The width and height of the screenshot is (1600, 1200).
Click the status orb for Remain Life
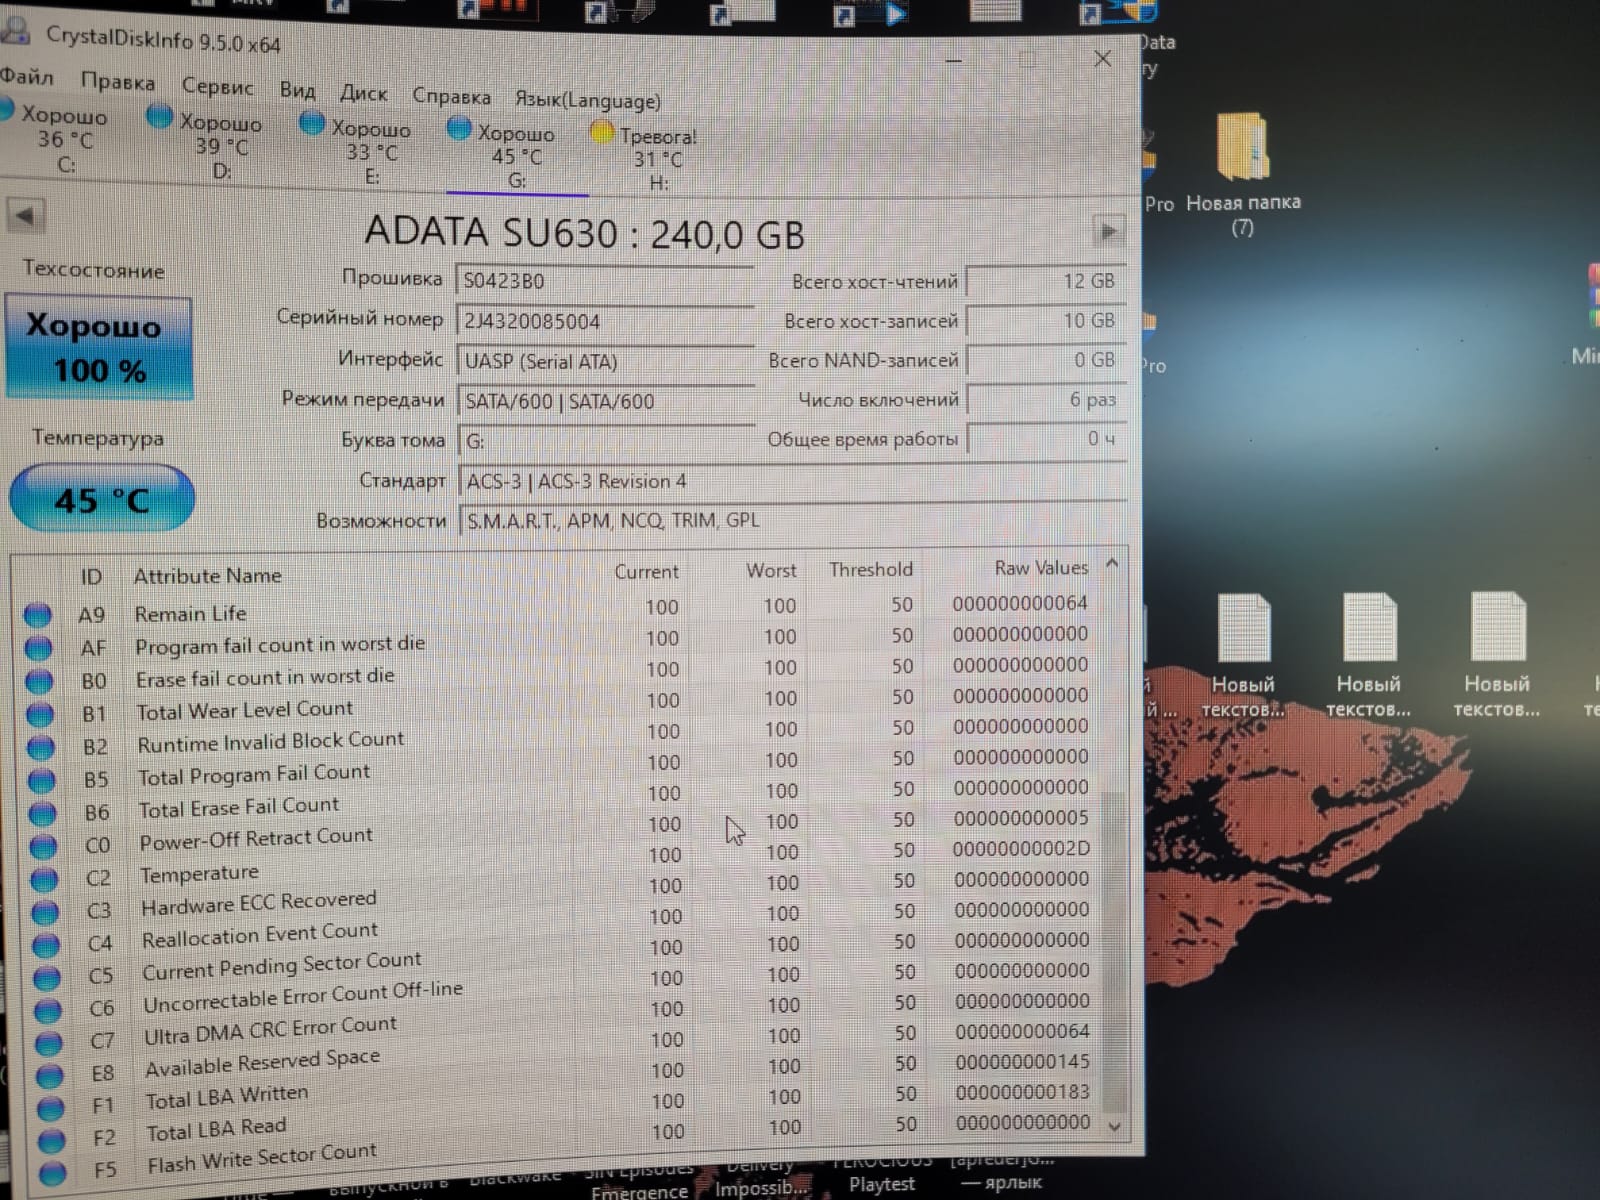pos(37,614)
